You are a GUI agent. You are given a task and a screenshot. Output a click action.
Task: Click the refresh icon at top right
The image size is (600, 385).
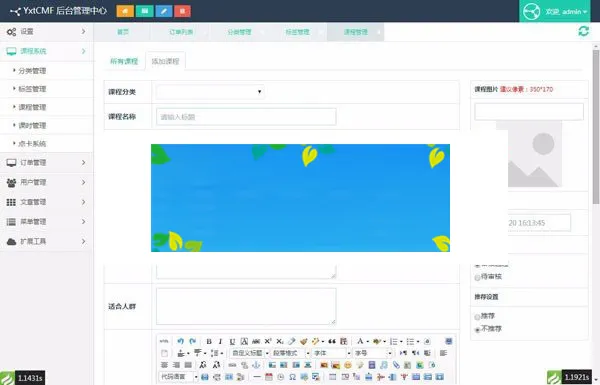pyautogui.click(x=583, y=31)
